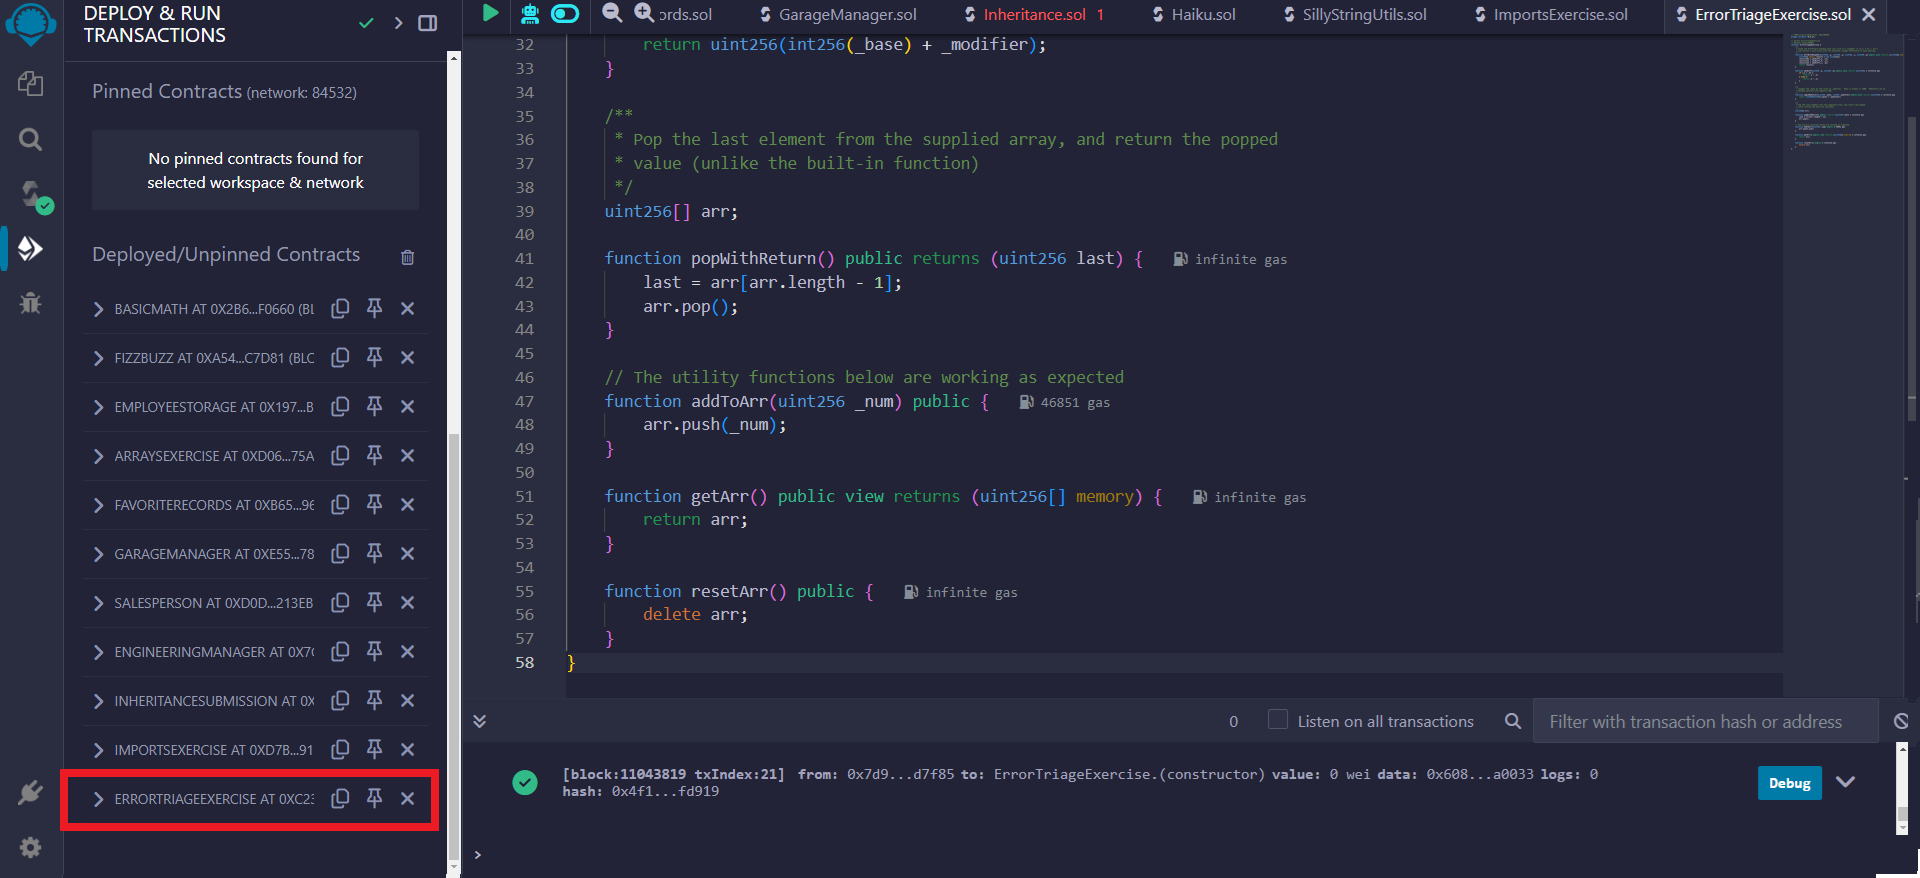The image size is (1920, 878).
Task: Click the Debug button for transaction
Action: click(1789, 783)
